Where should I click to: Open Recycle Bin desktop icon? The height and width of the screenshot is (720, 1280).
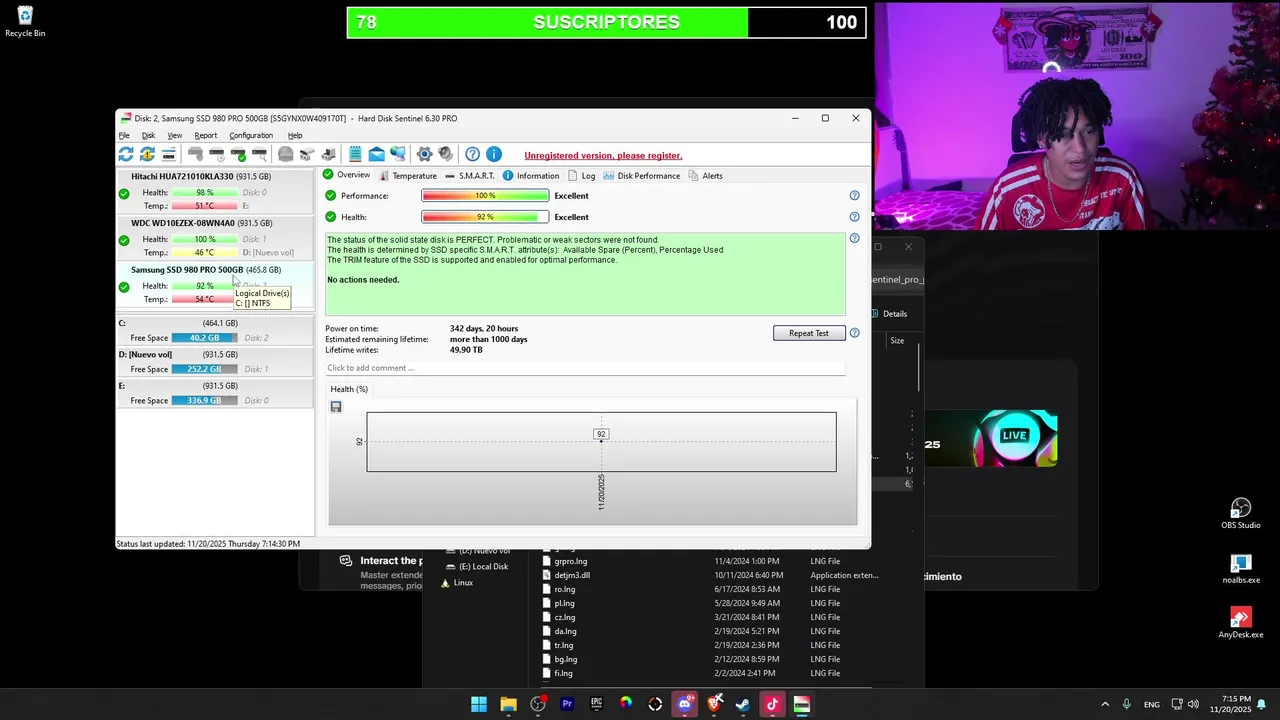pyautogui.click(x=25, y=22)
